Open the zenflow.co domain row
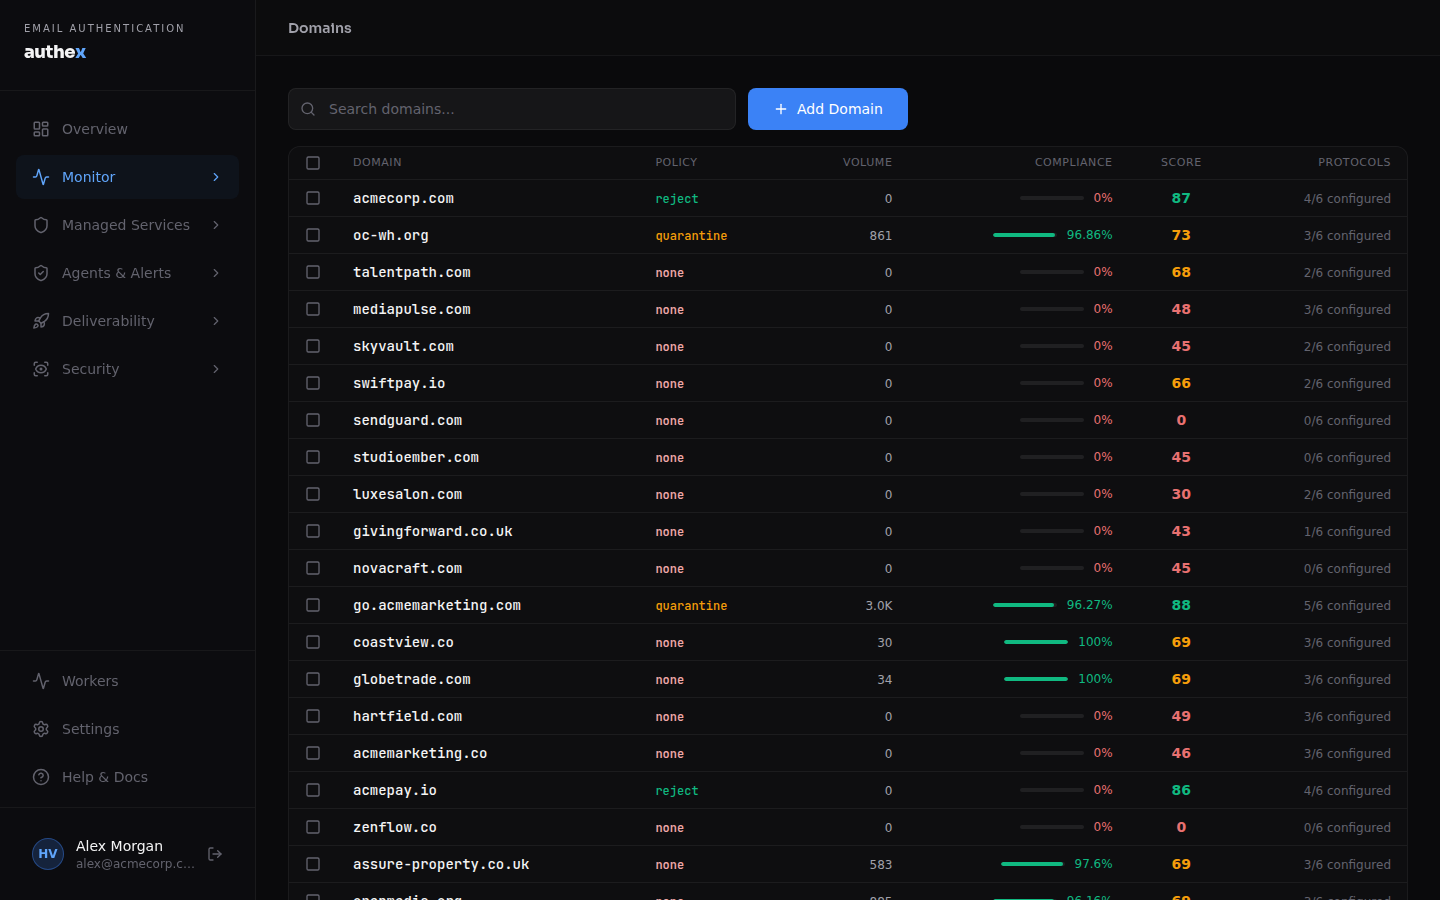This screenshot has height=900, width=1440. (848, 827)
